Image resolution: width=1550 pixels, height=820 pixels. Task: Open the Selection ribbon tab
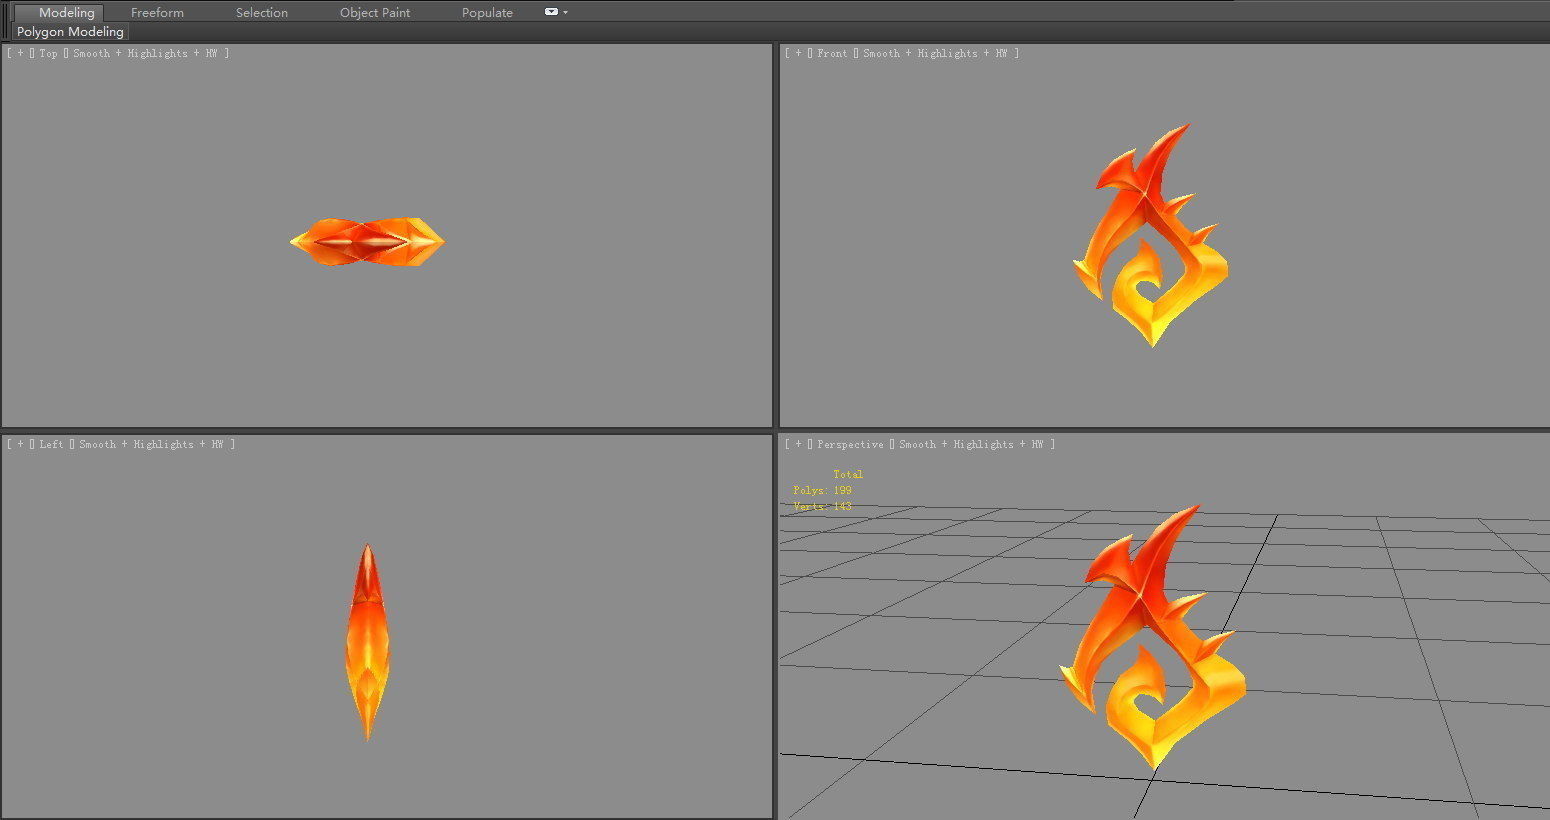tap(262, 13)
